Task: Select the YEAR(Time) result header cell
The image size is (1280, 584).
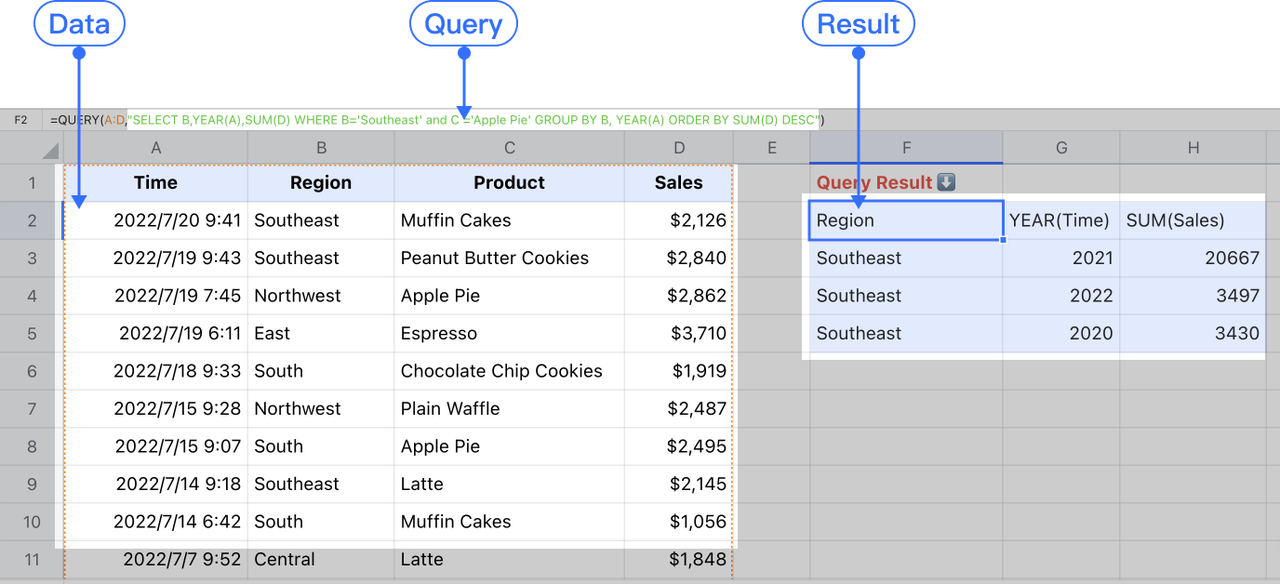Action: [1060, 221]
